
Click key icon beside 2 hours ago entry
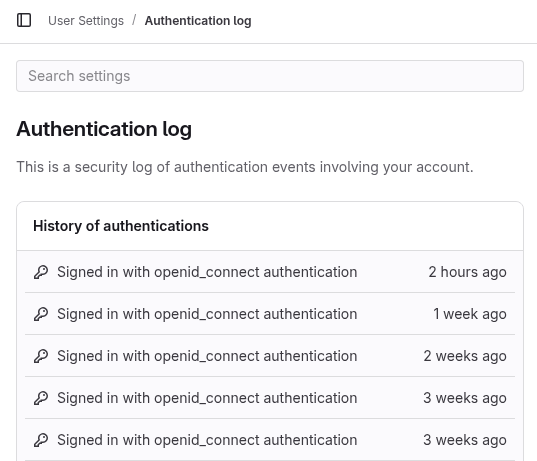click(x=41, y=272)
